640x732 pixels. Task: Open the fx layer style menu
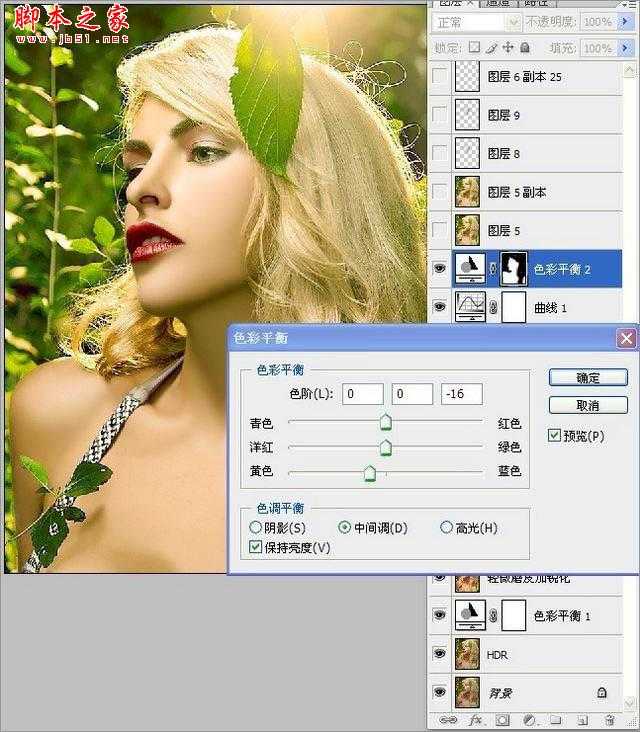point(476,720)
